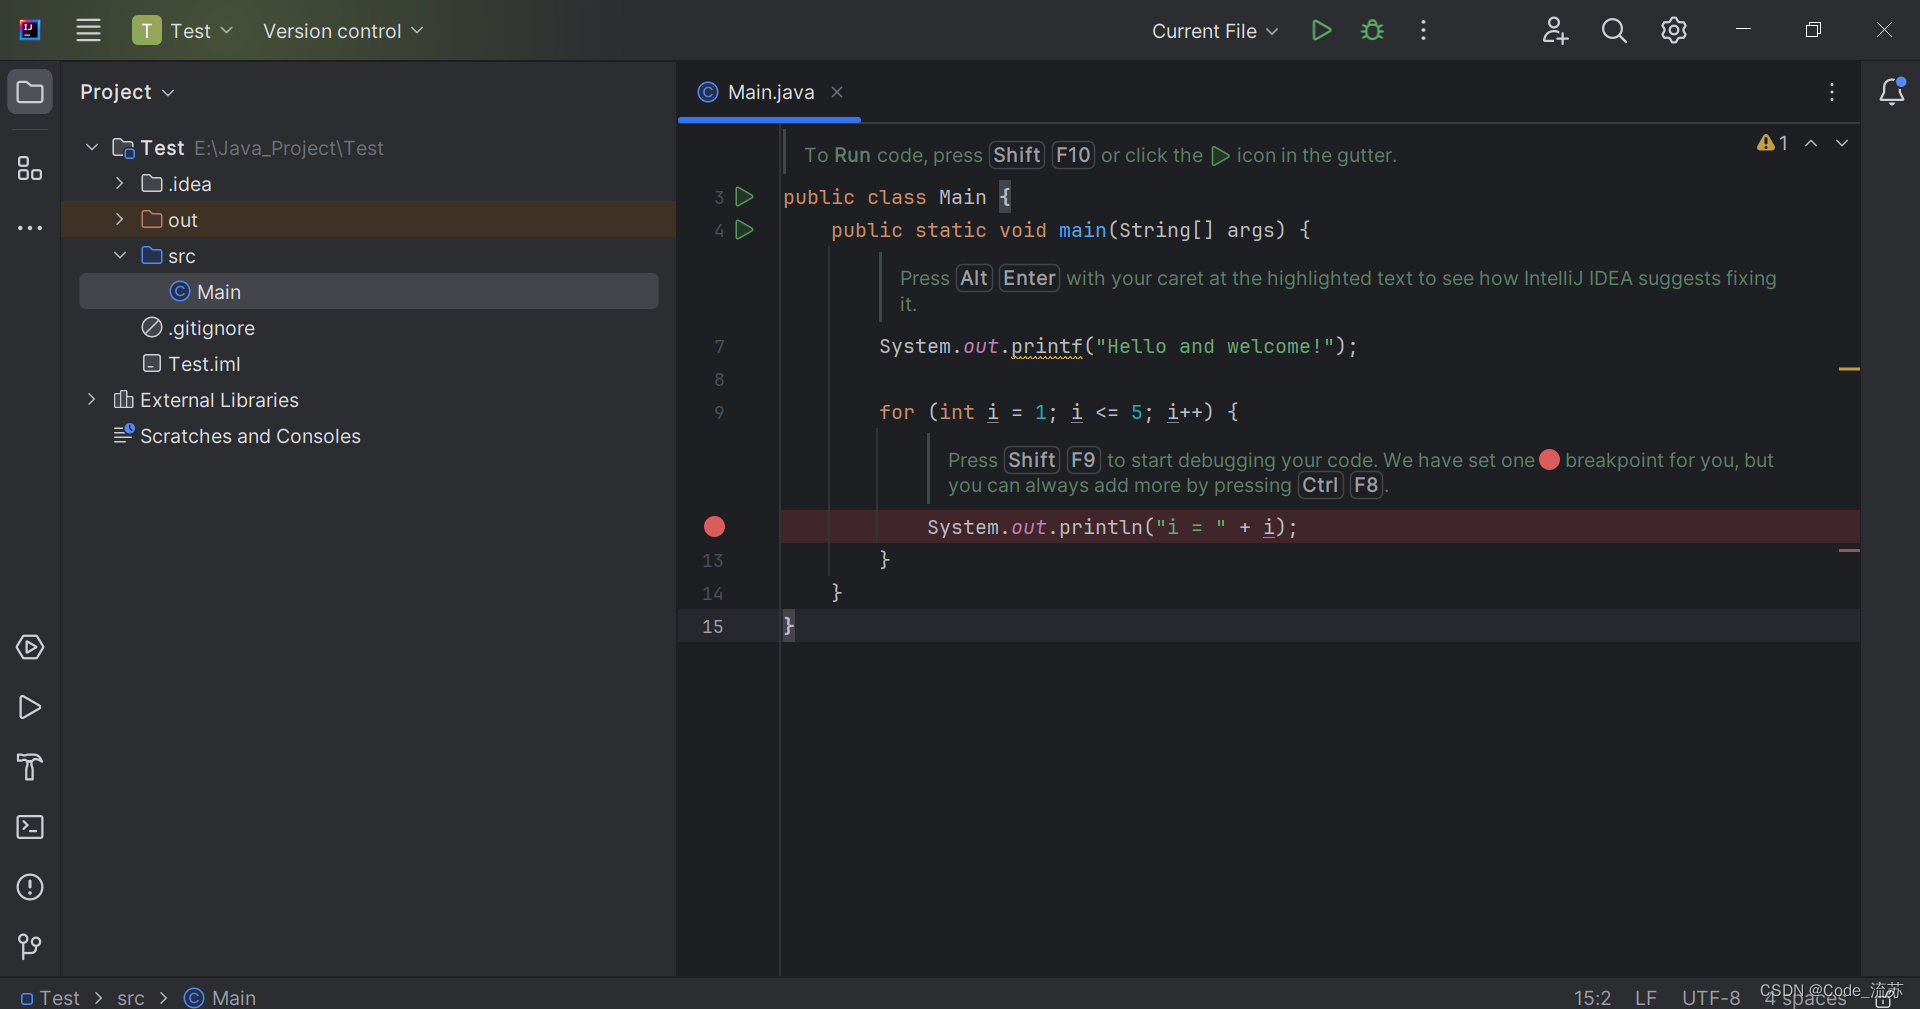This screenshot has width=1920, height=1009.
Task: Click run gutter icon for class Main
Action: pos(744,196)
